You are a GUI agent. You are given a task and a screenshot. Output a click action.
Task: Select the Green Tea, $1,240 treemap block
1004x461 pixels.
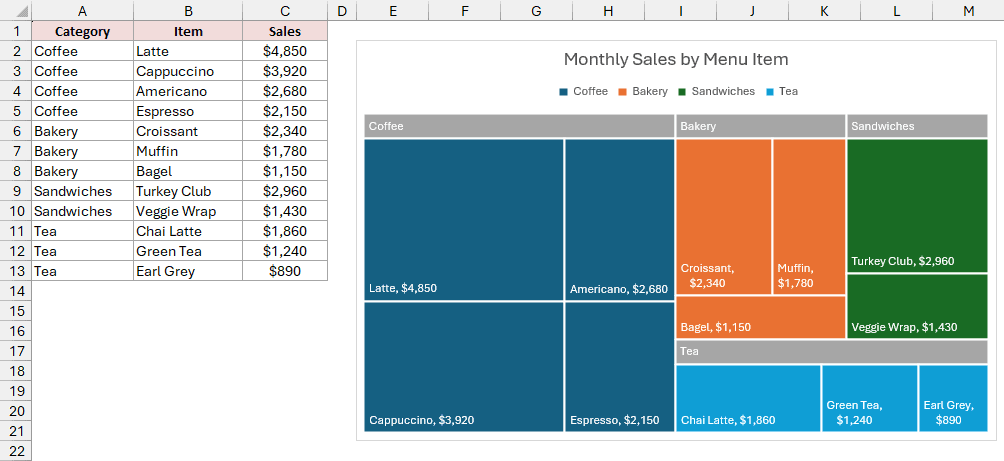click(870, 398)
